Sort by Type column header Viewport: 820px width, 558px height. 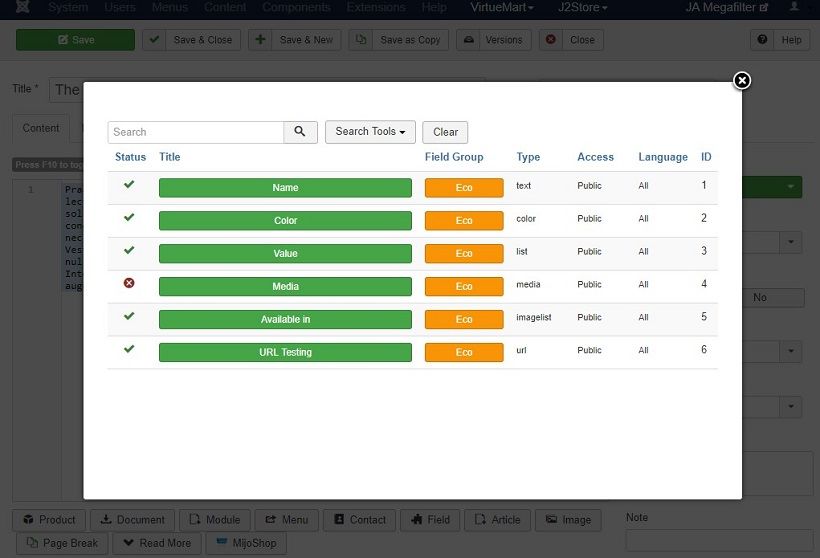tap(528, 157)
